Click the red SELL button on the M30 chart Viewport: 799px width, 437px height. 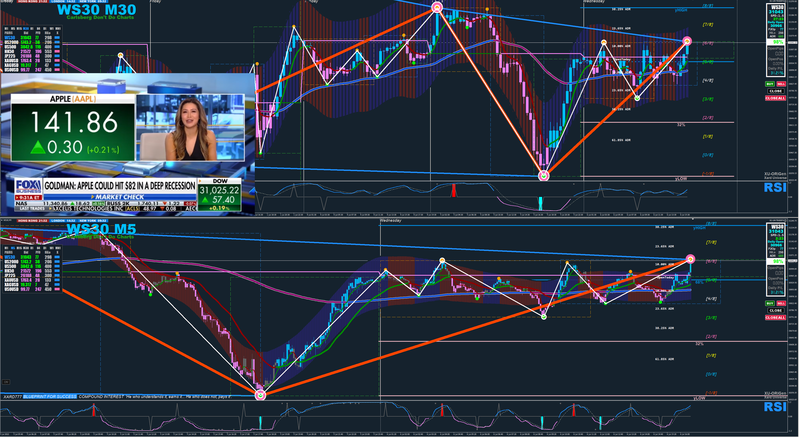coord(781,84)
